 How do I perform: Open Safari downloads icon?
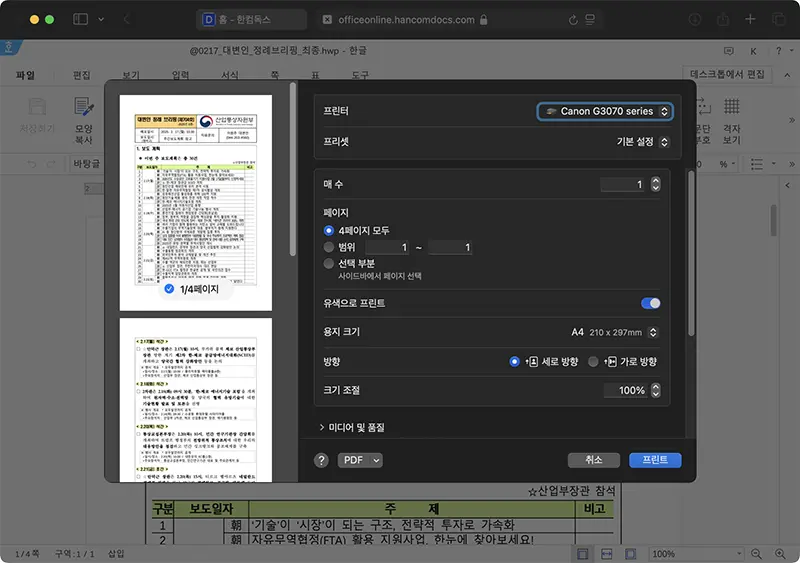[x=694, y=19]
